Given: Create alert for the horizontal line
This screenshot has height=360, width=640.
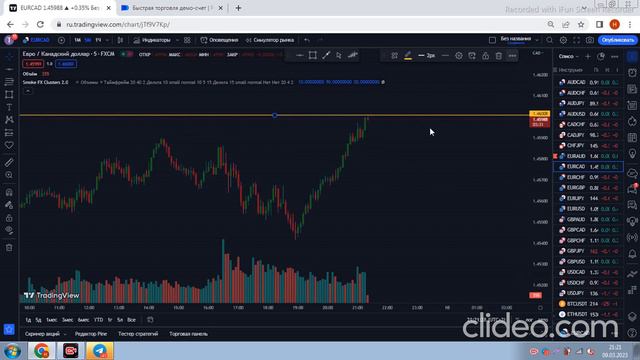Looking at the screenshot, I should 472,56.
